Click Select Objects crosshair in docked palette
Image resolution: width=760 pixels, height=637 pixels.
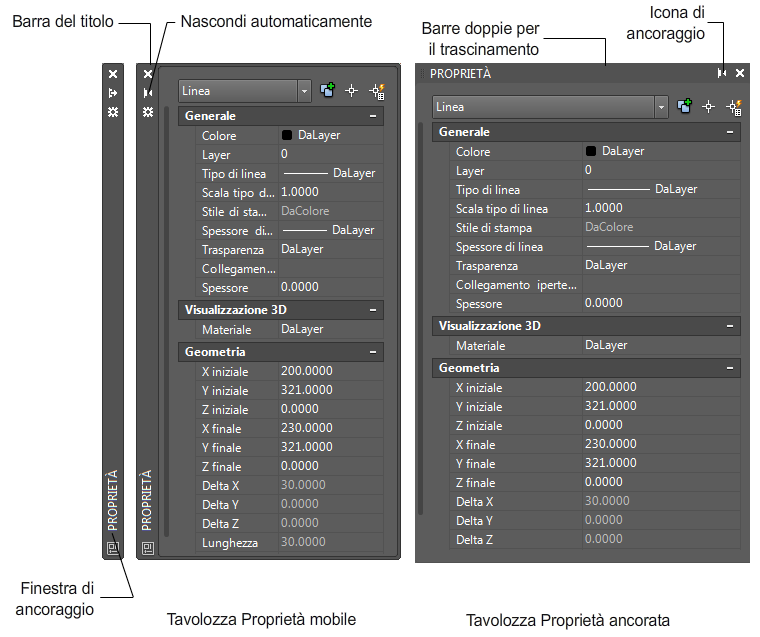tap(709, 107)
